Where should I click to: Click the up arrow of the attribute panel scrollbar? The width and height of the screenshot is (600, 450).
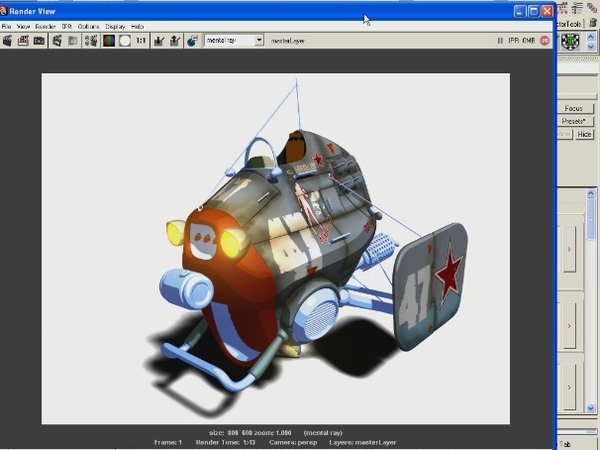click(x=591, y=194)
